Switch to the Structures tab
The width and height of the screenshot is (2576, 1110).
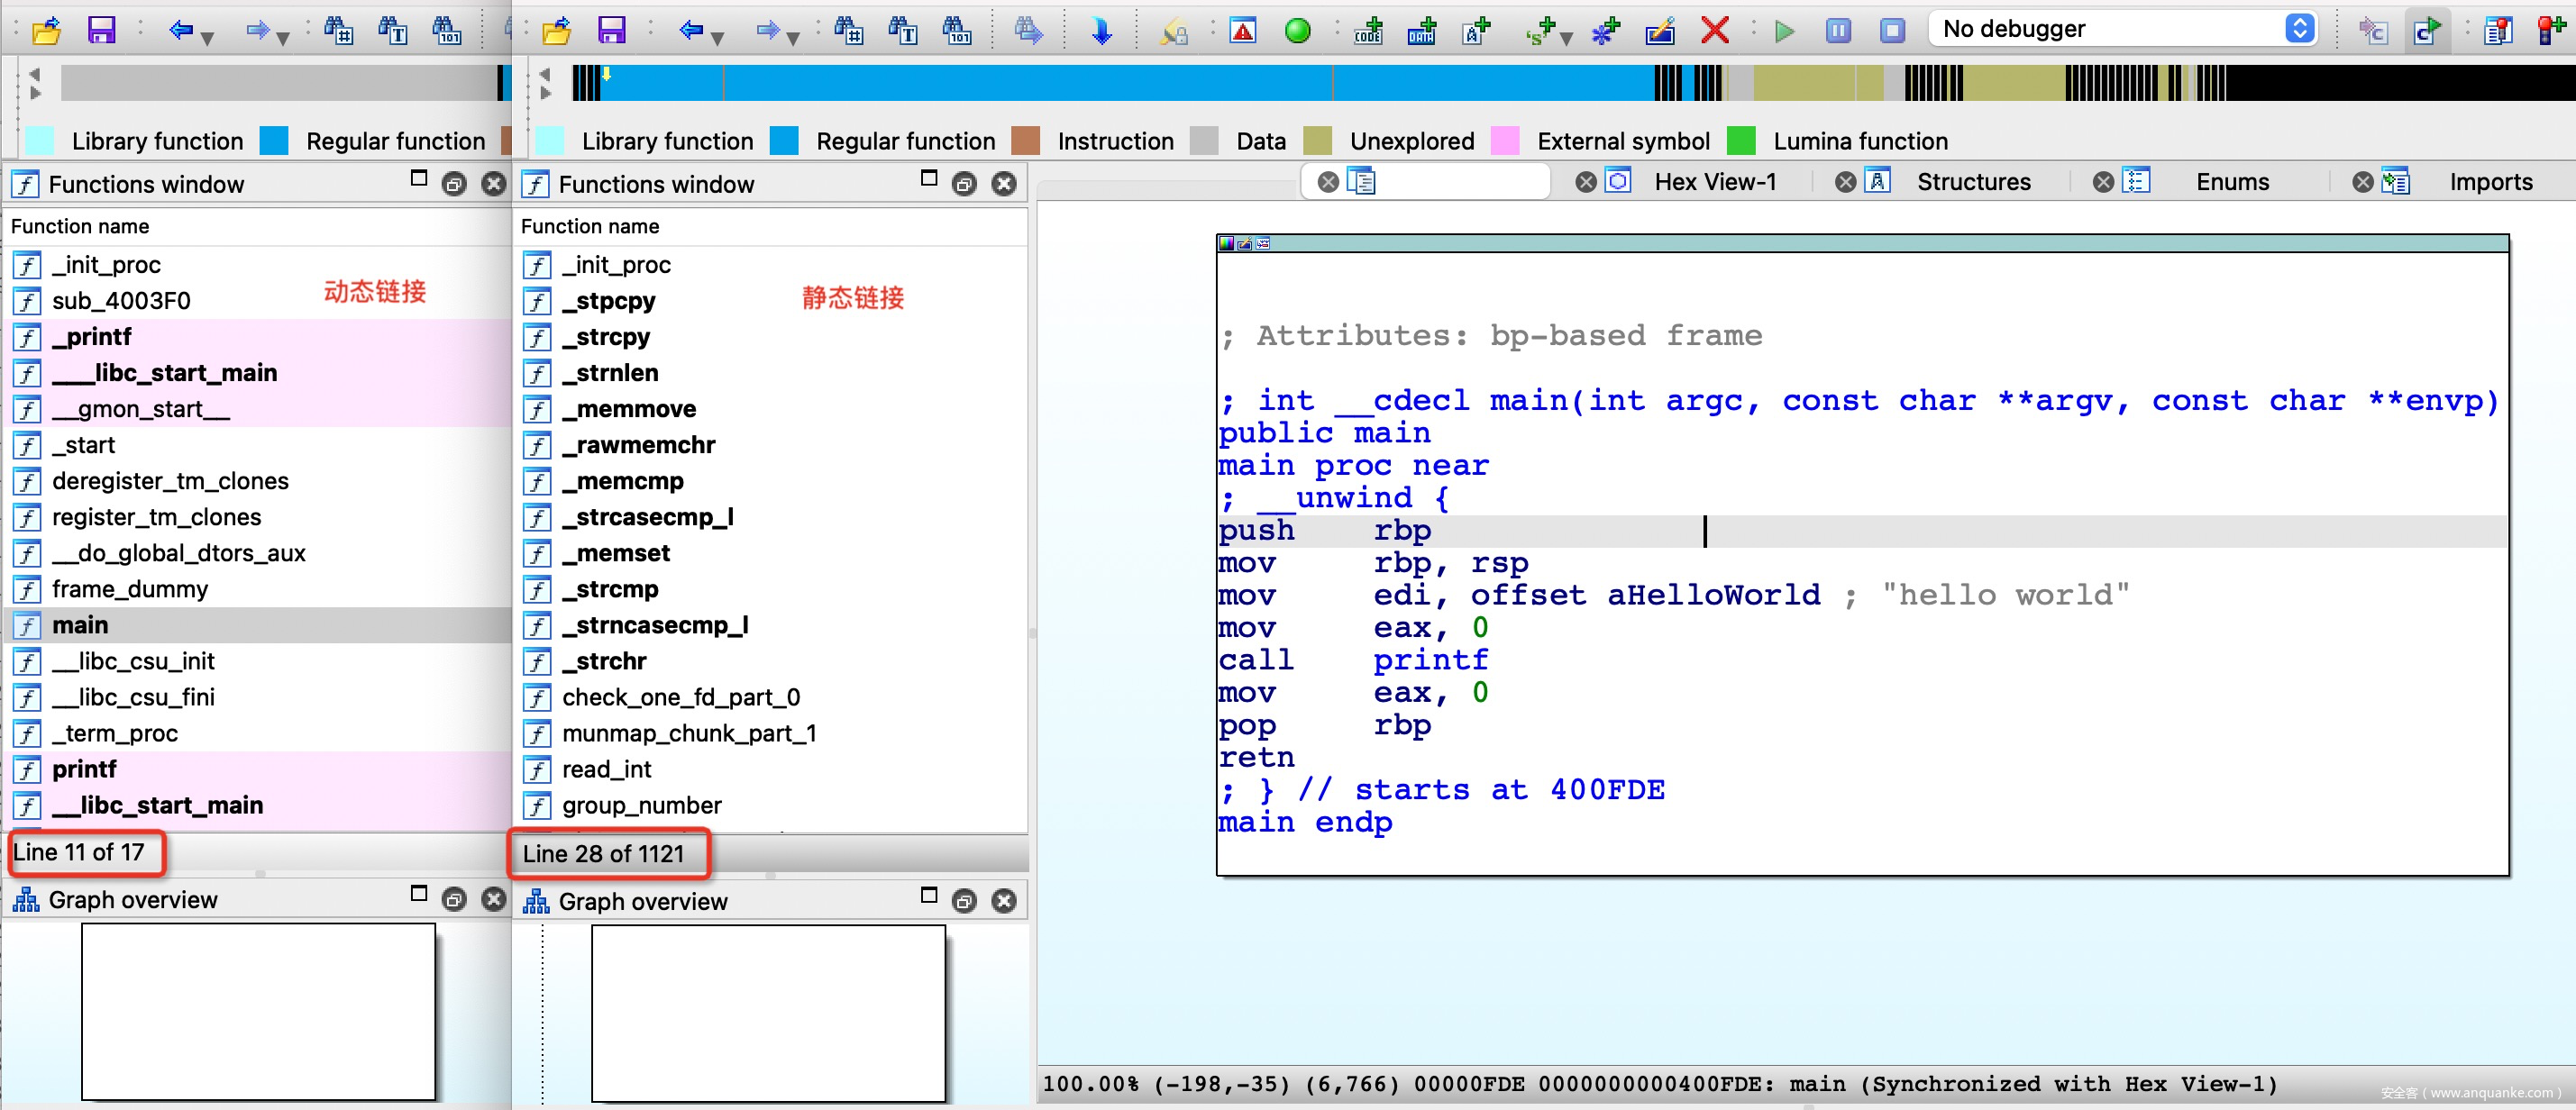coord(1973,182)
